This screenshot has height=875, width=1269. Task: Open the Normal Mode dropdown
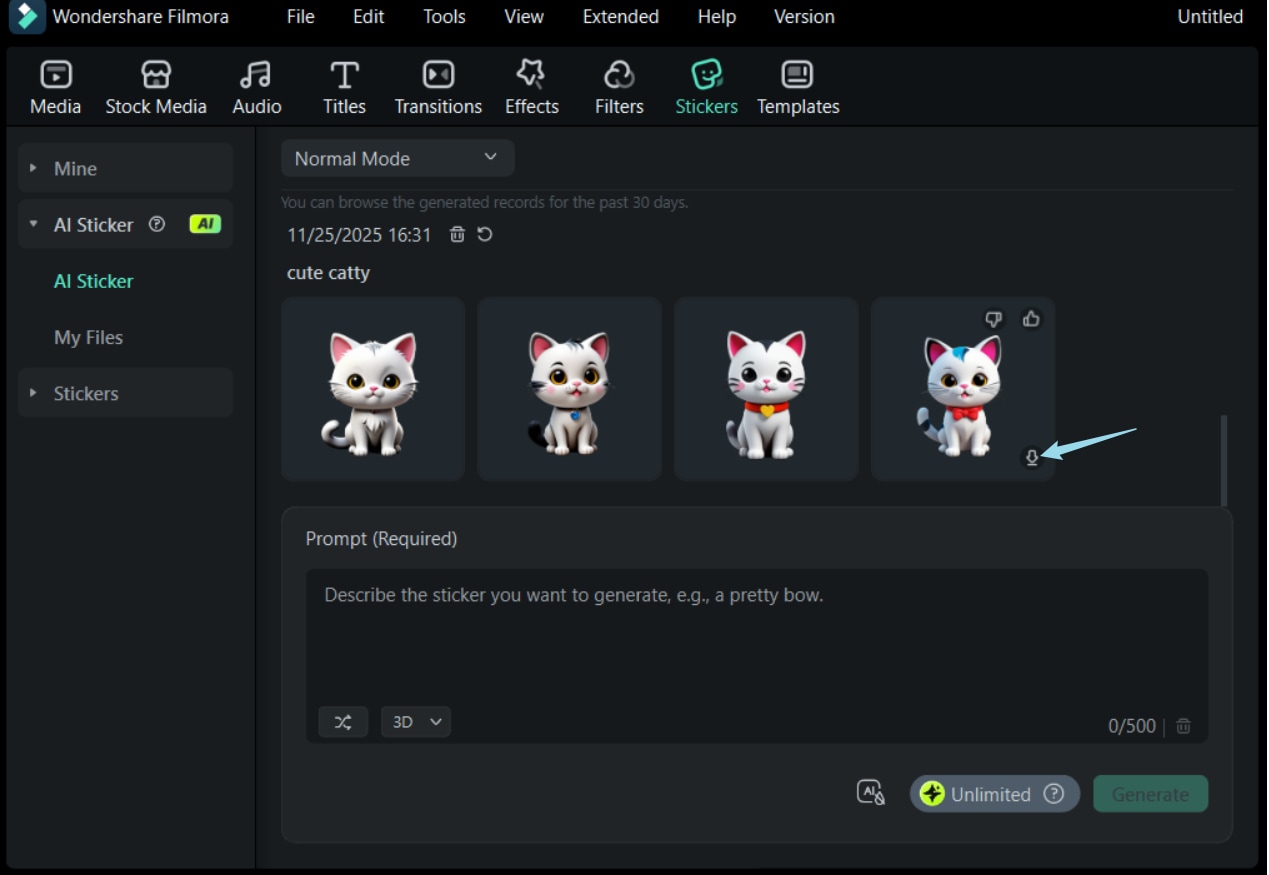pos(397,158)
